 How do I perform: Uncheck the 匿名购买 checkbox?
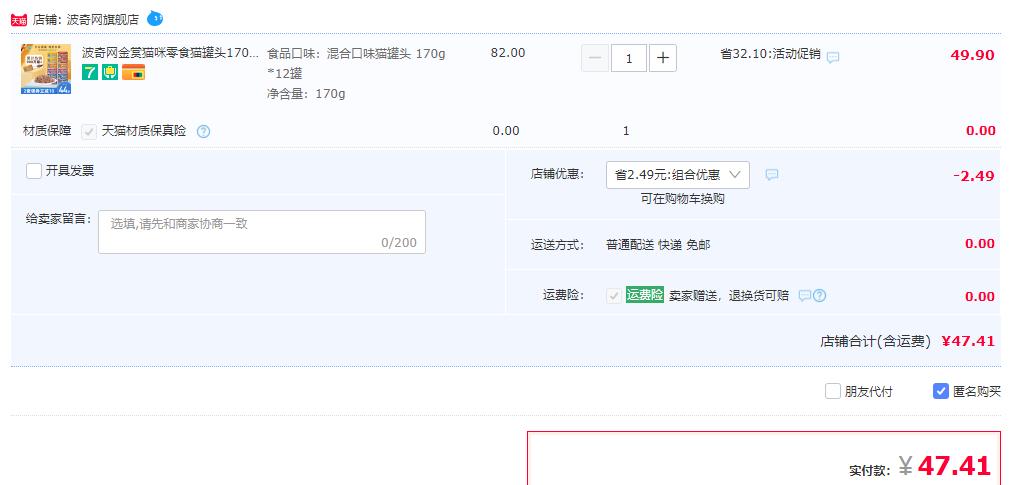click(941, 391)
